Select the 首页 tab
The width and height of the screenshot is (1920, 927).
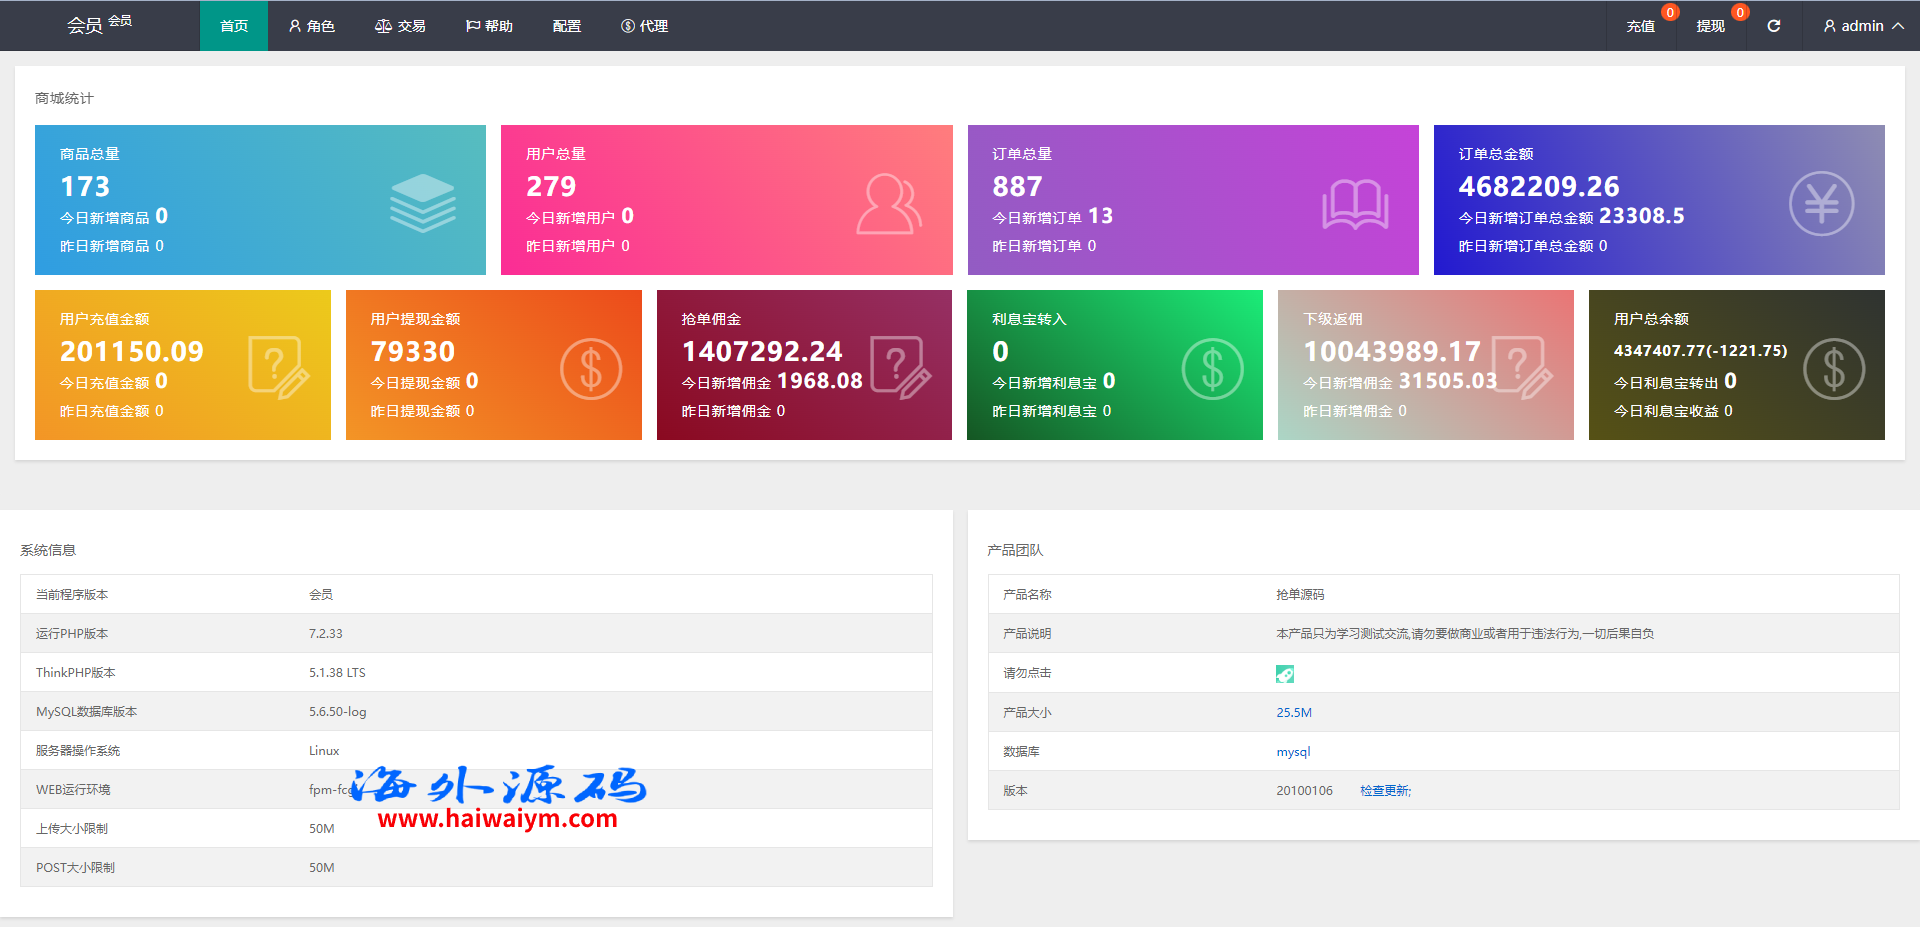(x=234, y=26)
